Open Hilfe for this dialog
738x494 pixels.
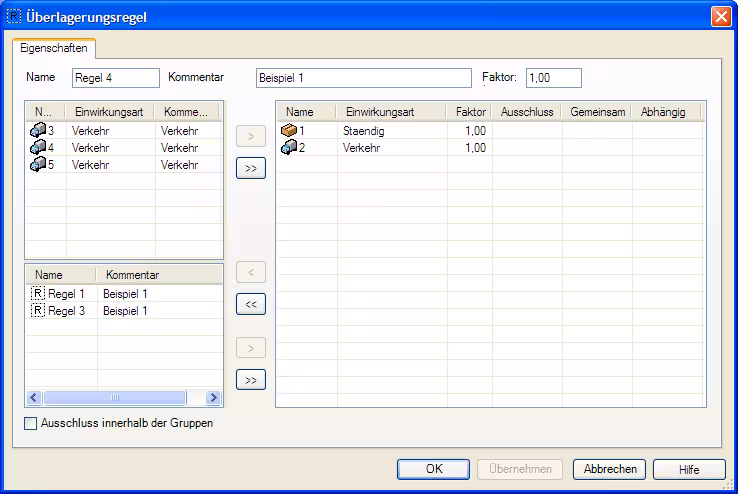tap(689, 469)
